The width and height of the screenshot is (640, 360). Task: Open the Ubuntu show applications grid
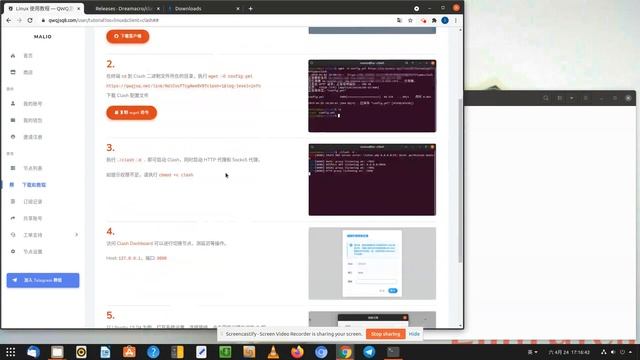[x=10, y=352]
